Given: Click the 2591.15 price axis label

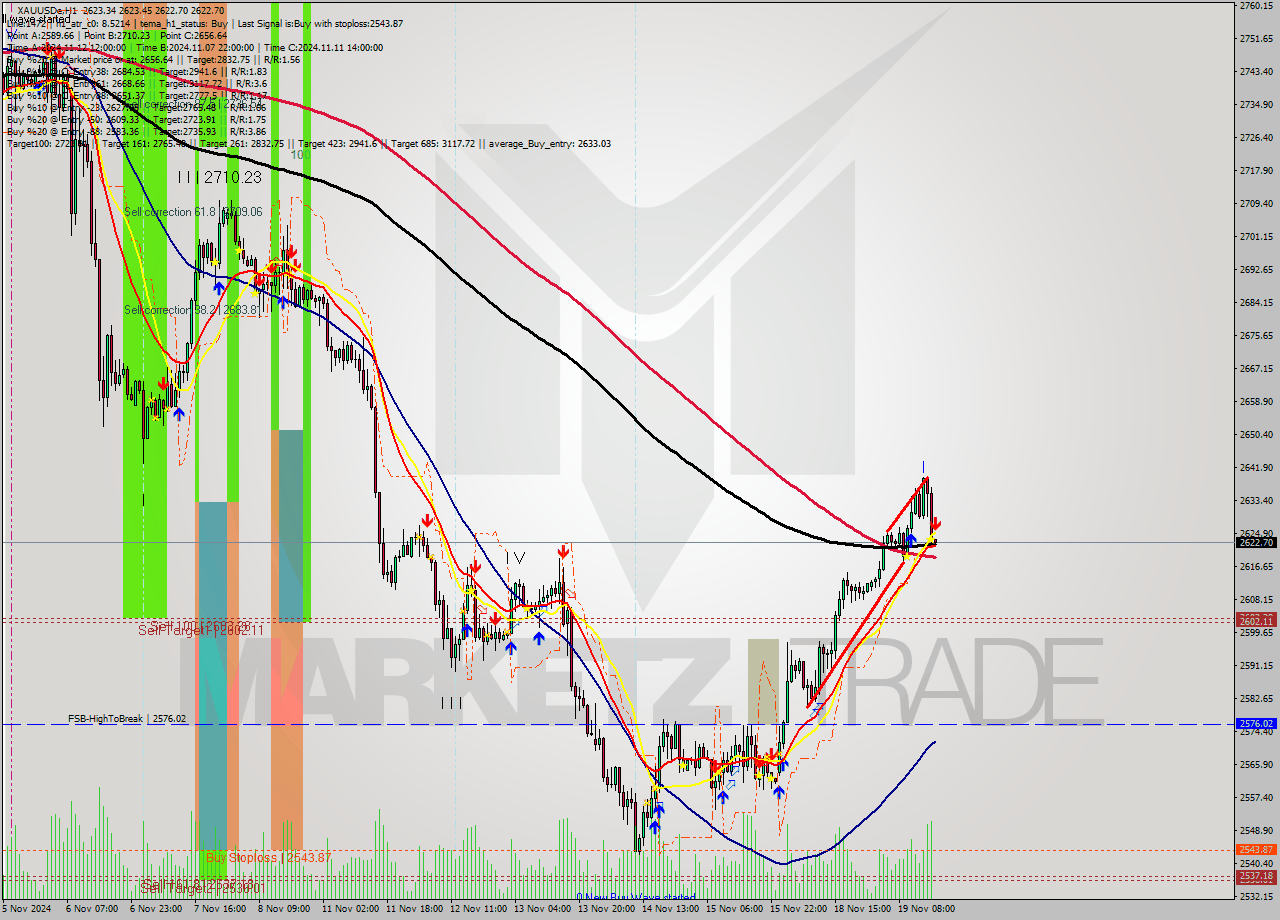Looking at the screenshot, I should [1256, 665].
